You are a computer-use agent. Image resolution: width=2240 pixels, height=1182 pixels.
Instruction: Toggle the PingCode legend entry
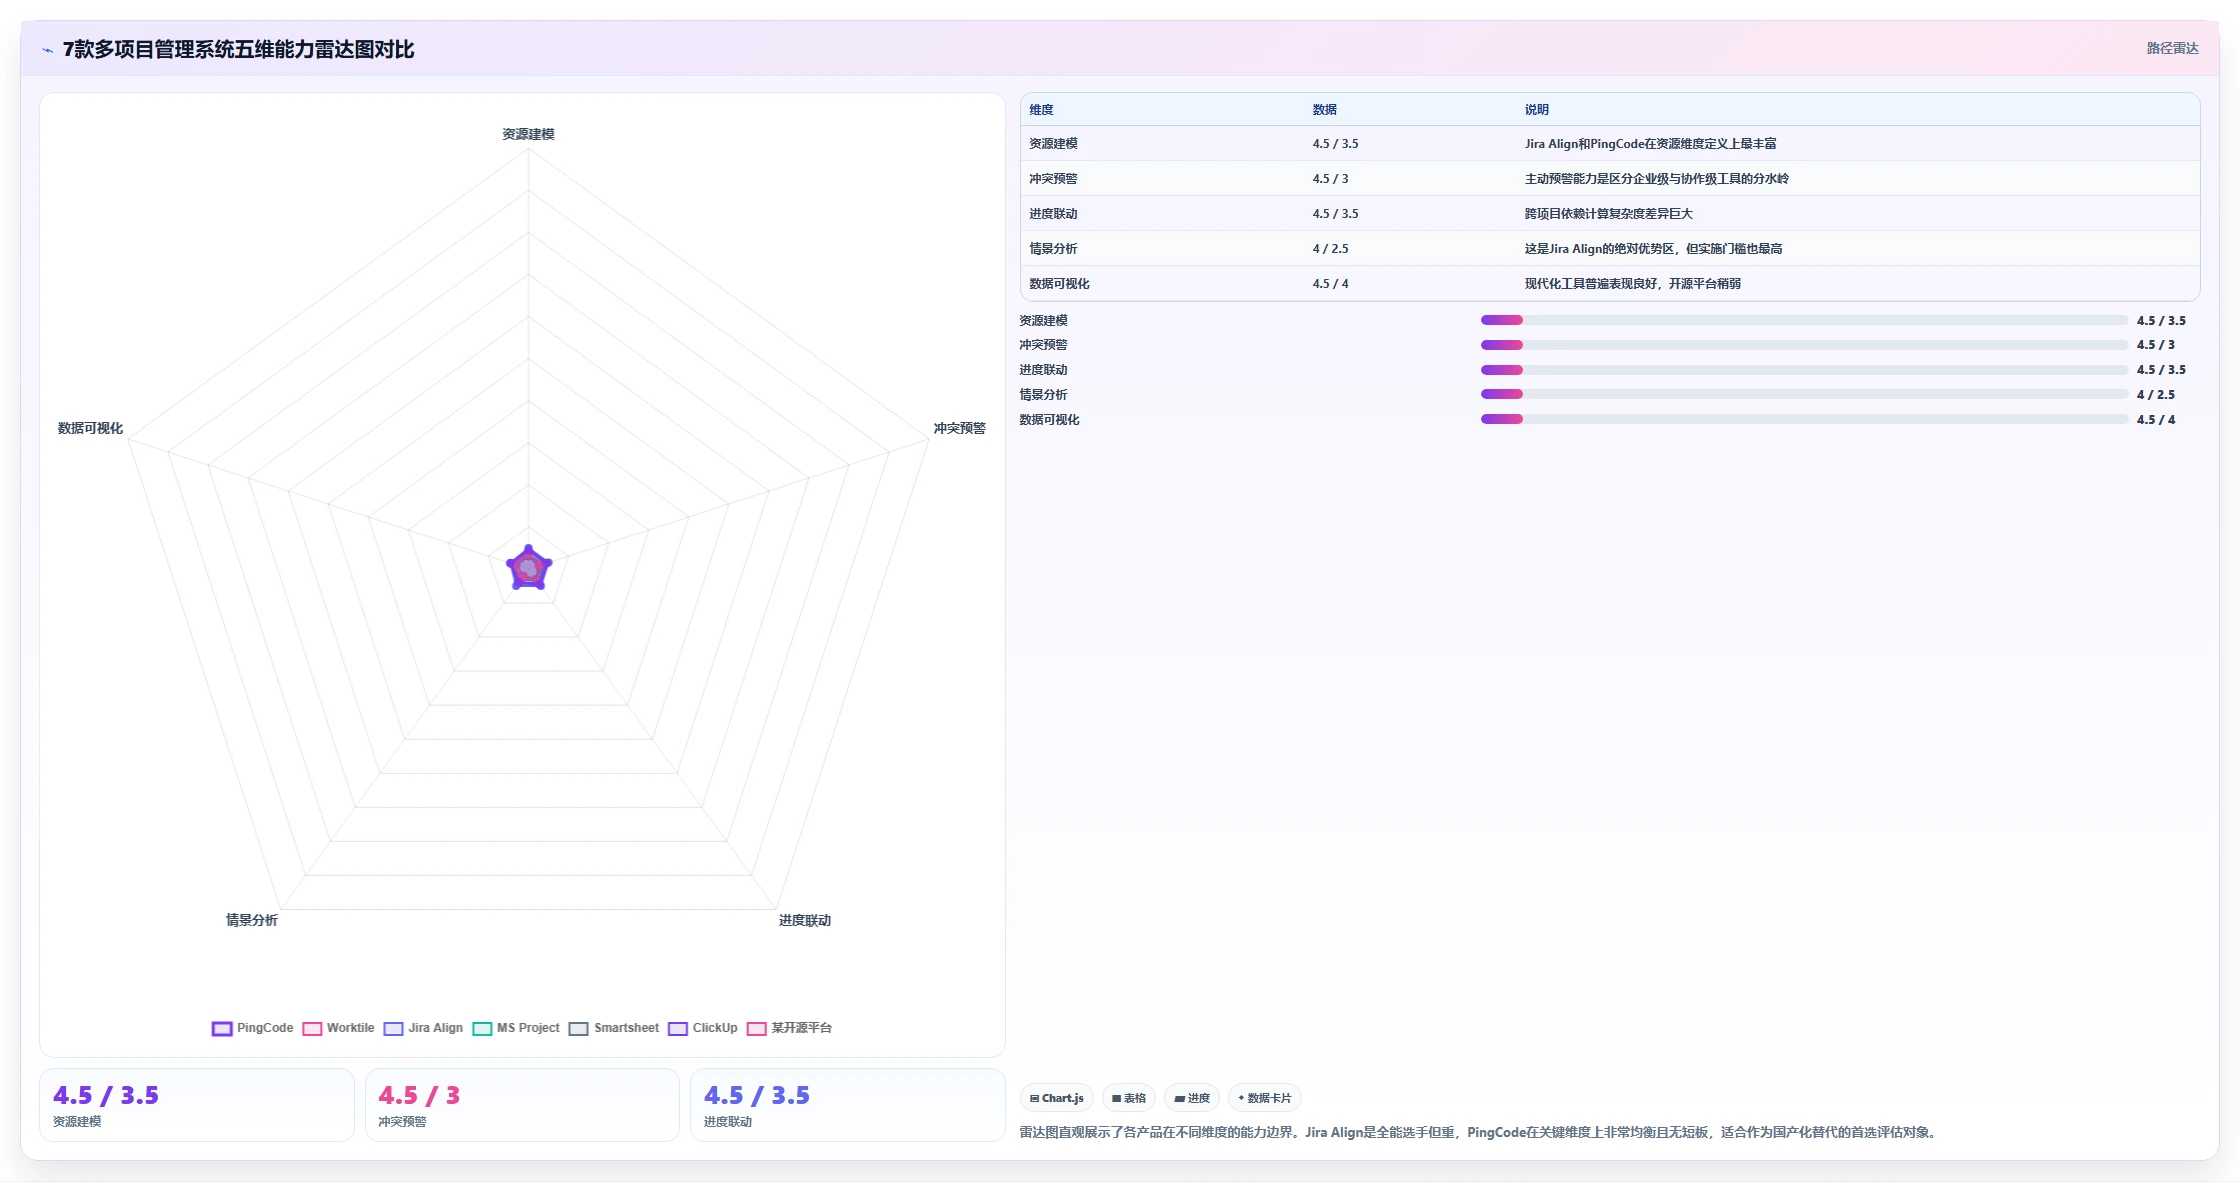pos(252,1028)
